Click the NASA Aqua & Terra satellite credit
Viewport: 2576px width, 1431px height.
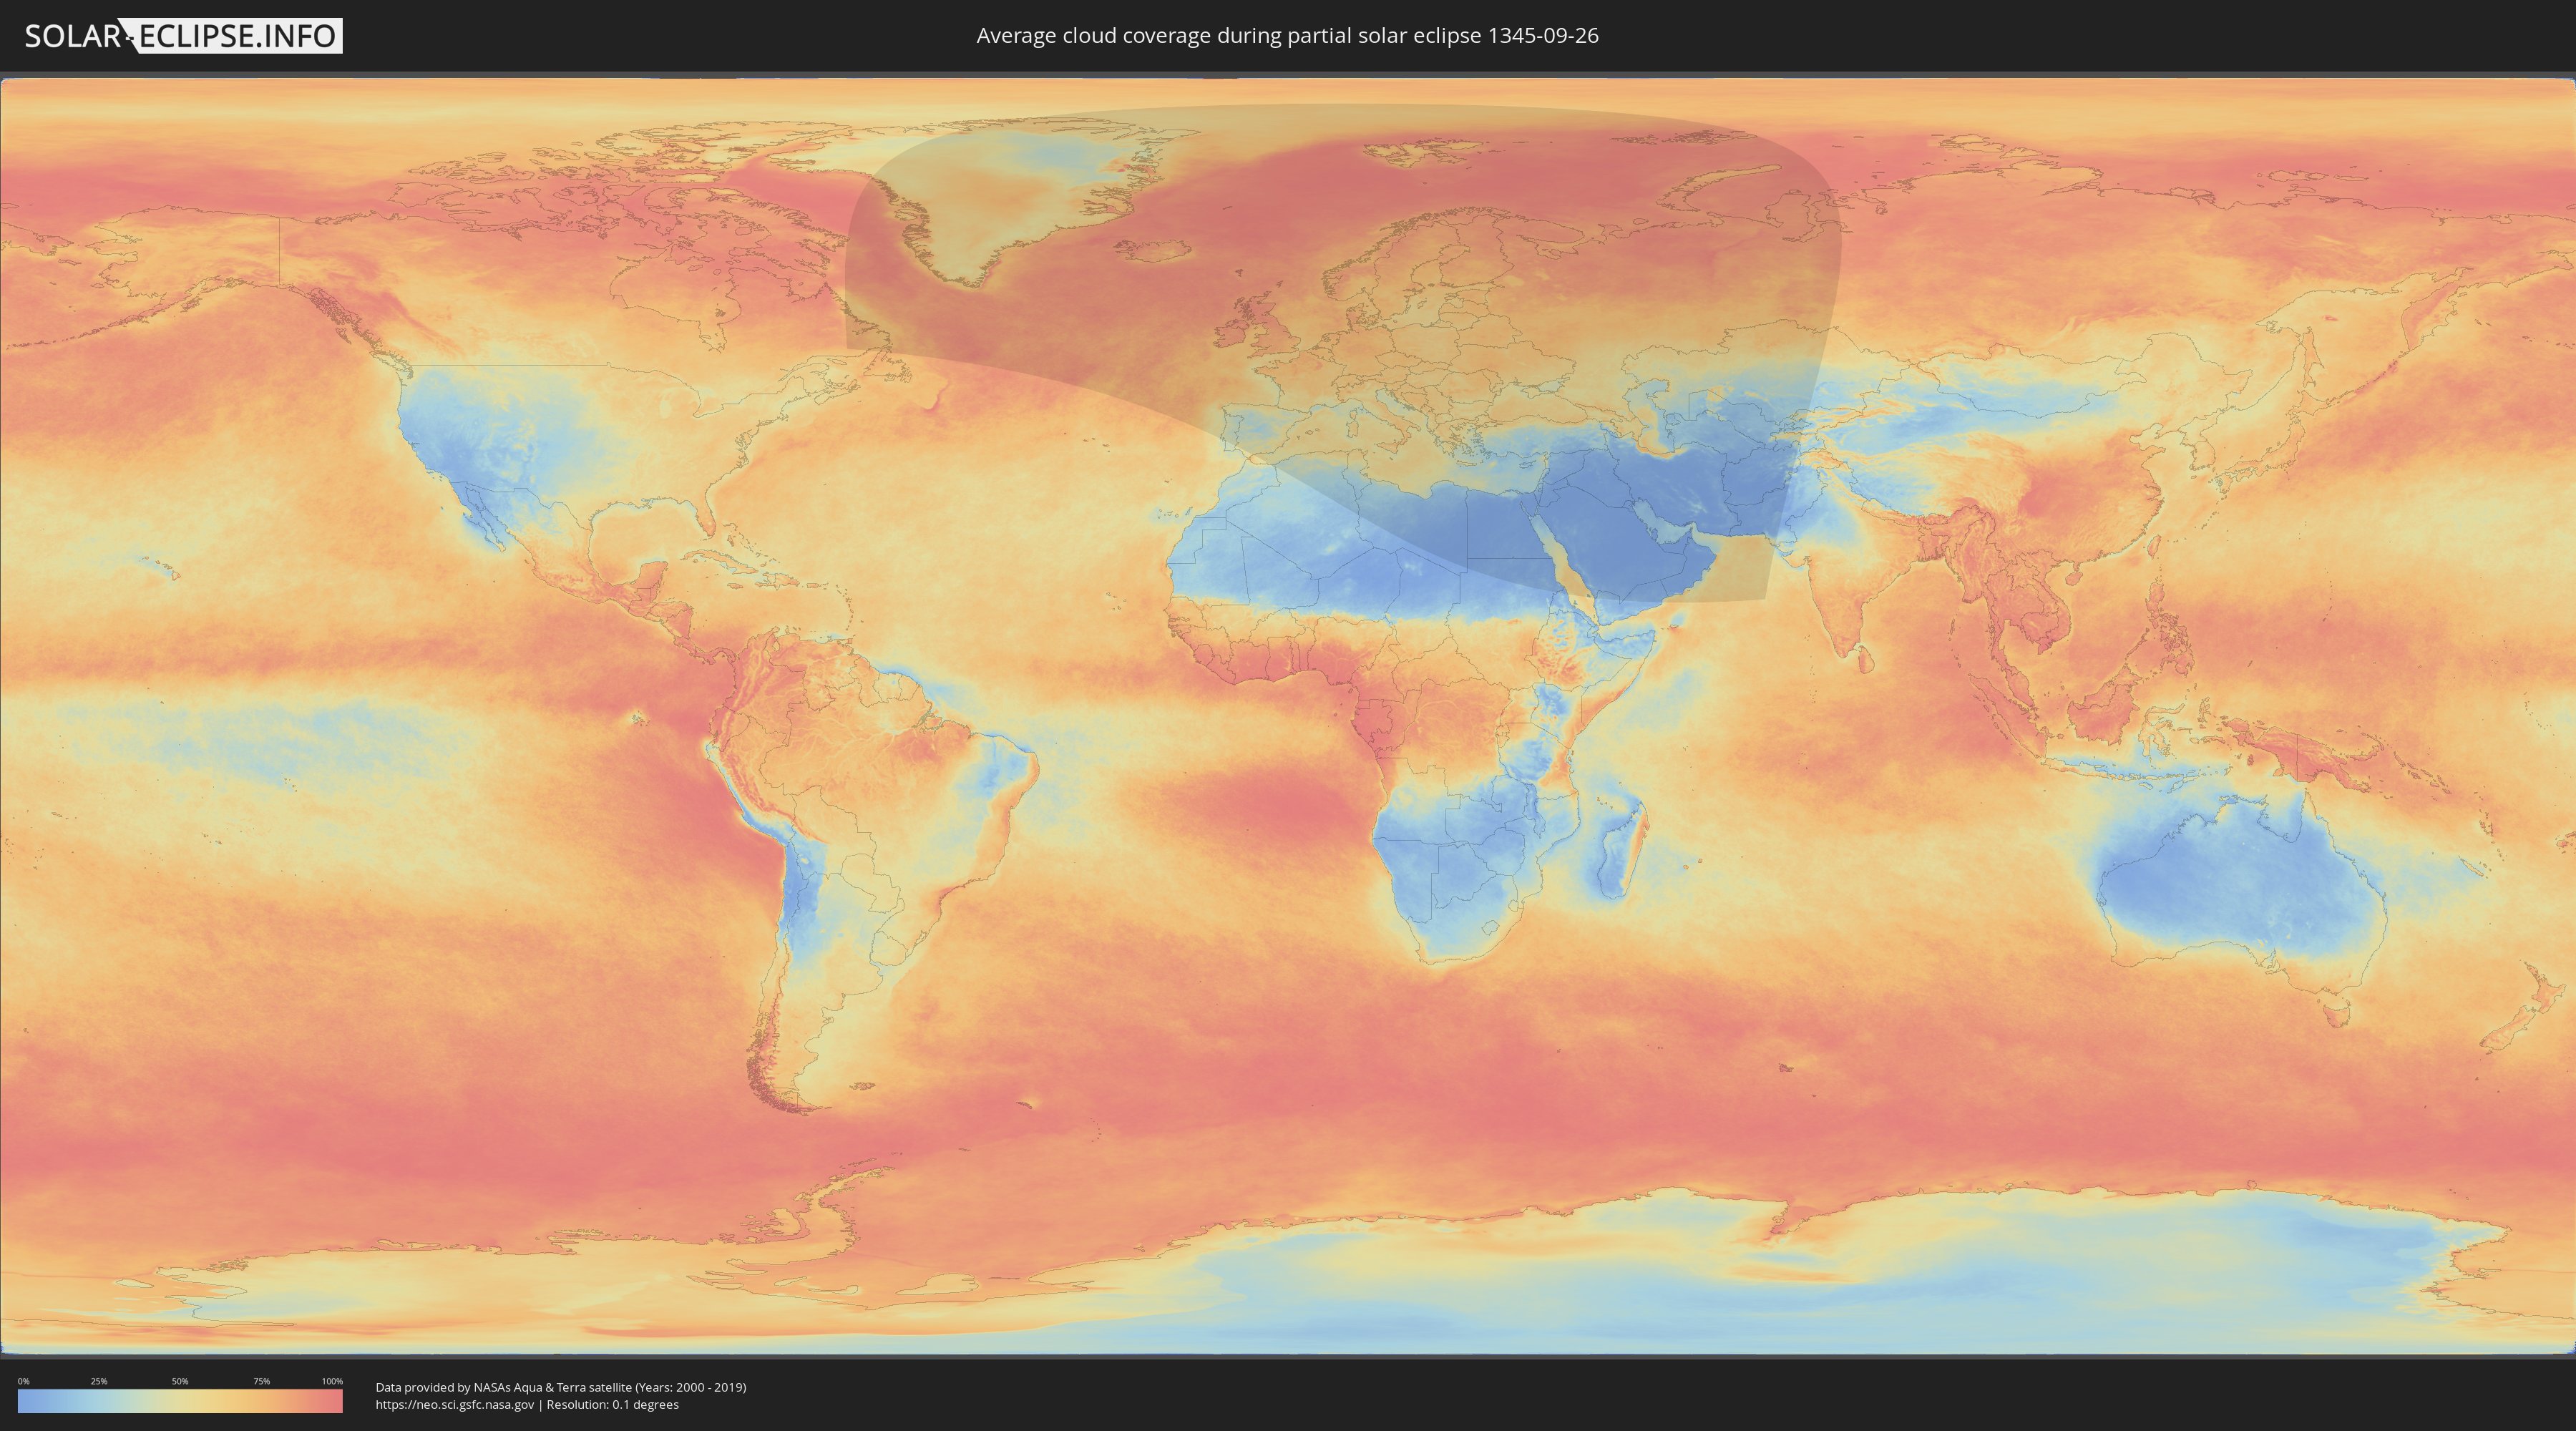tap(561, 1387)
